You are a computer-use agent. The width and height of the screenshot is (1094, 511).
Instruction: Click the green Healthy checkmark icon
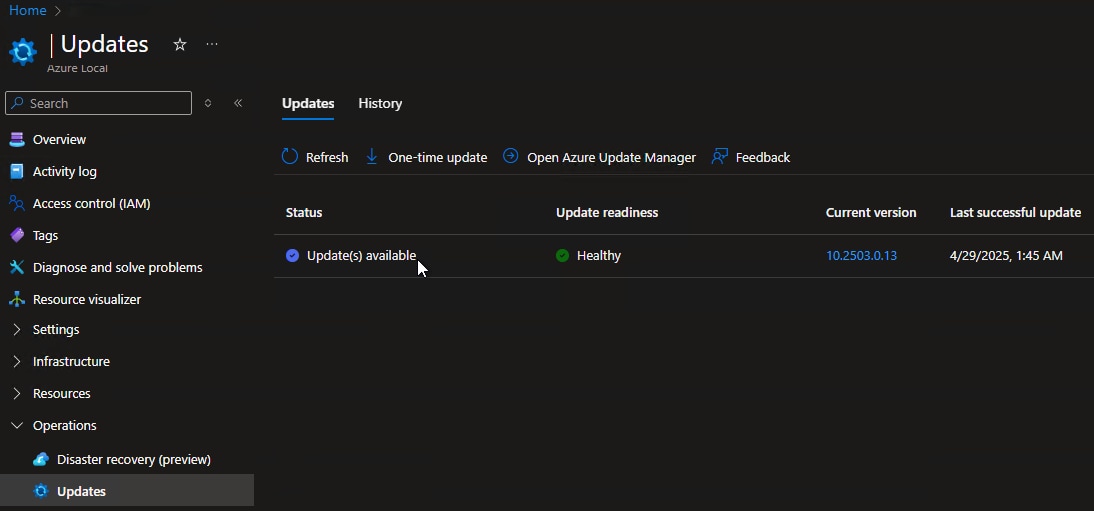tap(562, 256)
